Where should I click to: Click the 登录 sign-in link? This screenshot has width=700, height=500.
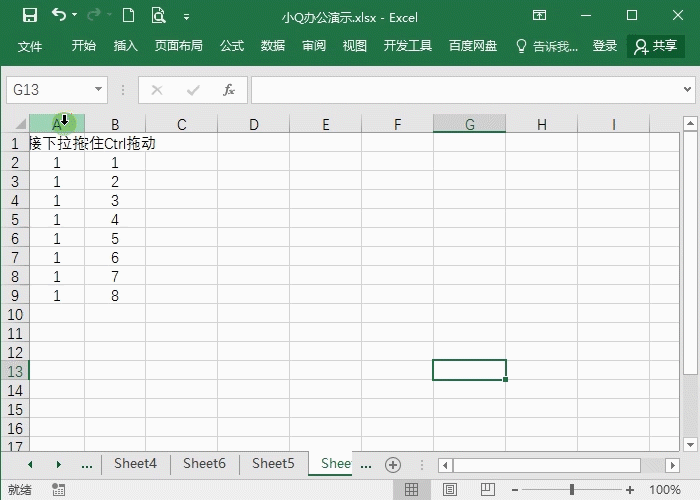pyautogui.click(x=605, y=46)
